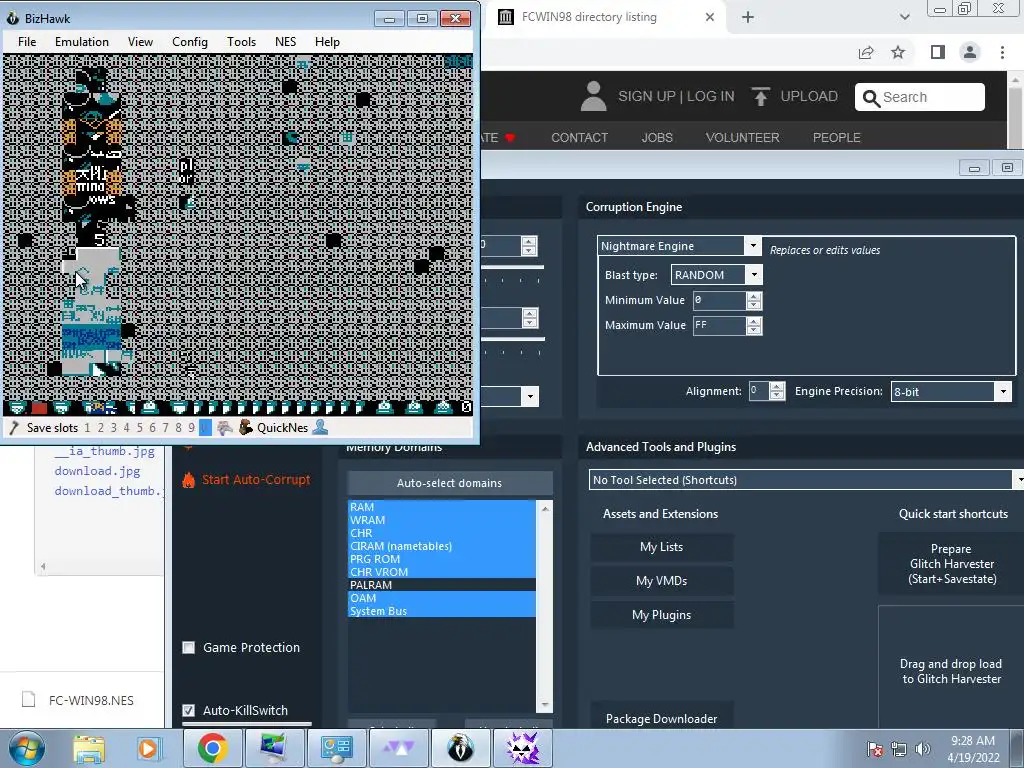
Task: Open My Plugins button
Action: click(662, 615)
